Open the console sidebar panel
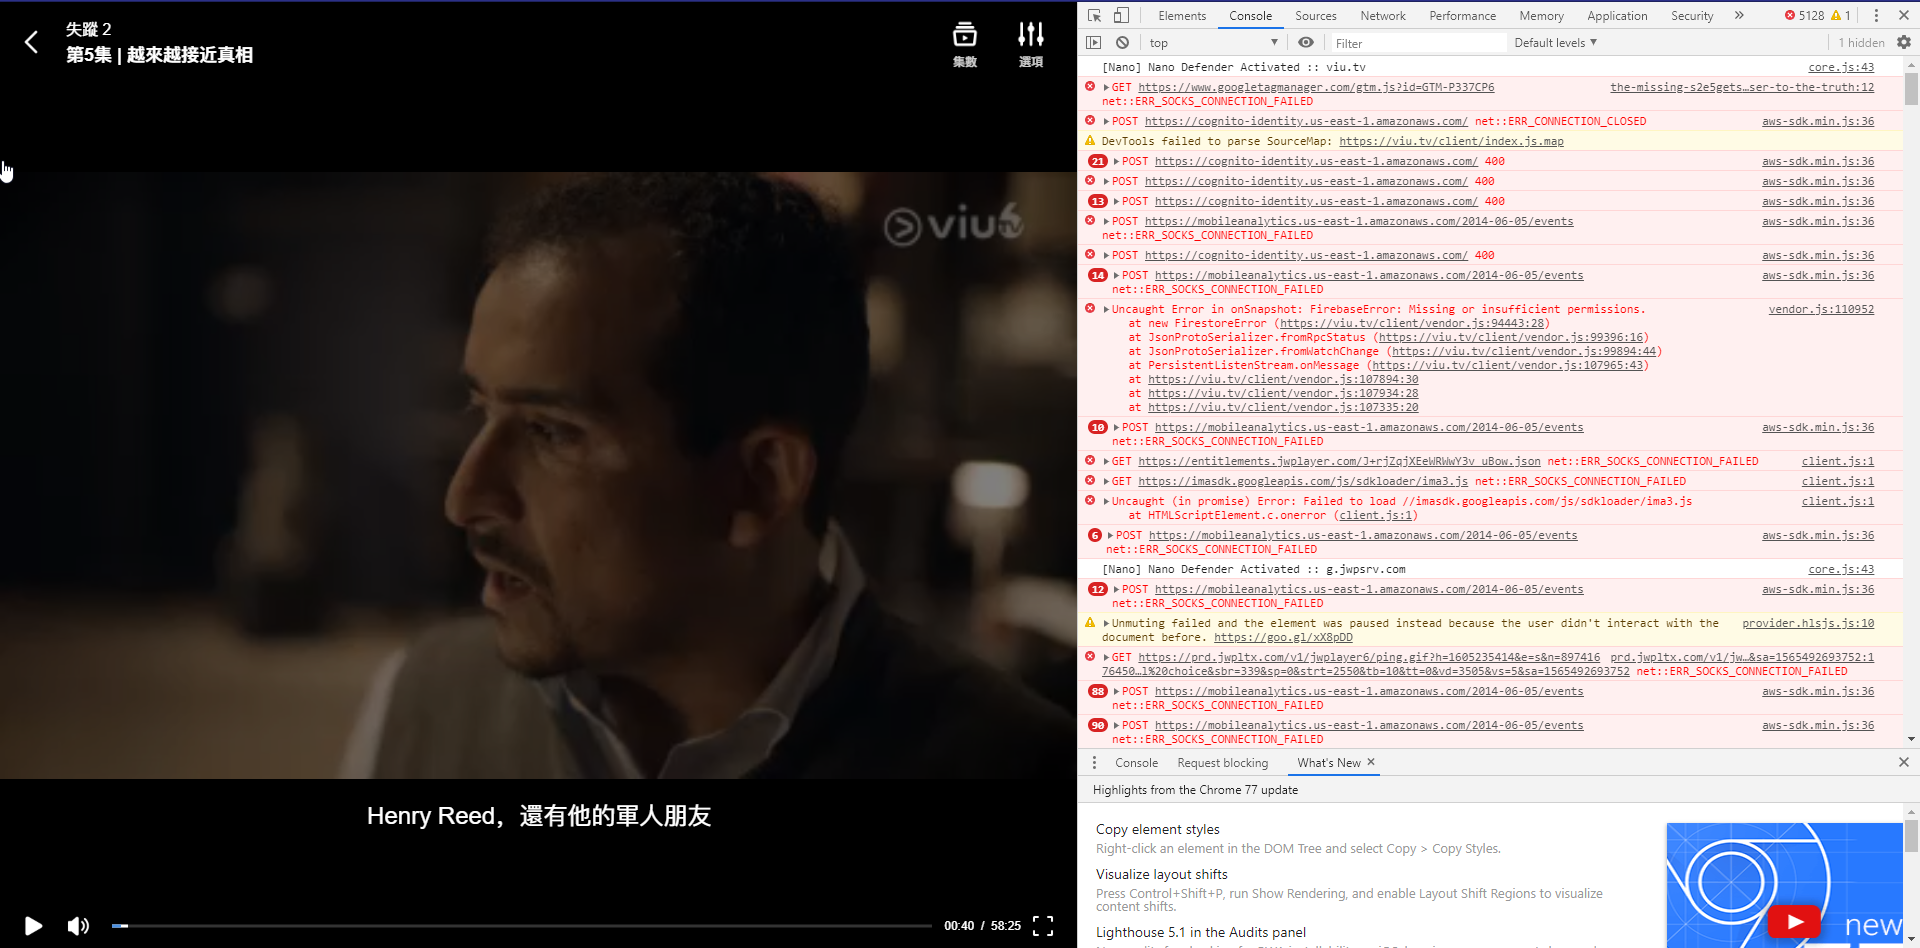The width and height of the screenshot is (1920, 948). 1093,42
